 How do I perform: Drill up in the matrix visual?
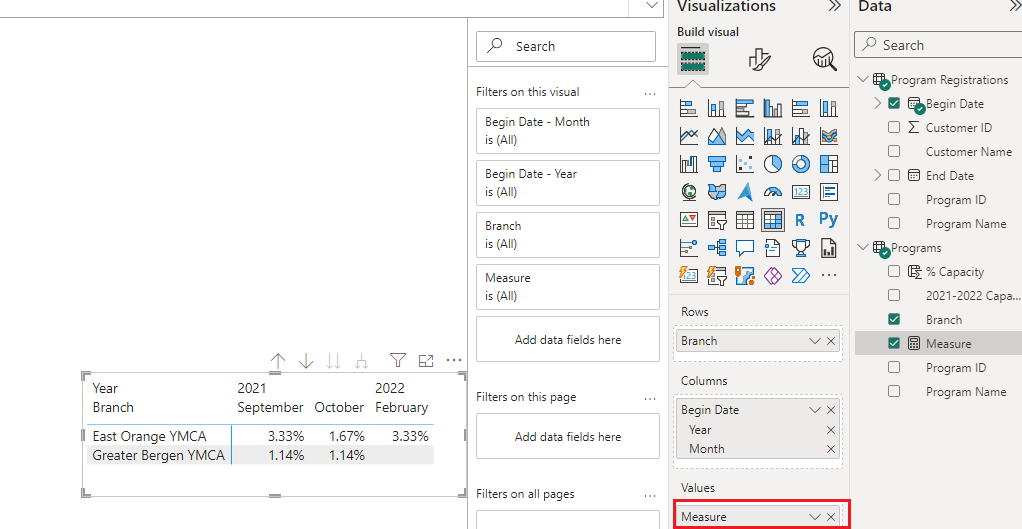[x=278, y=361]
